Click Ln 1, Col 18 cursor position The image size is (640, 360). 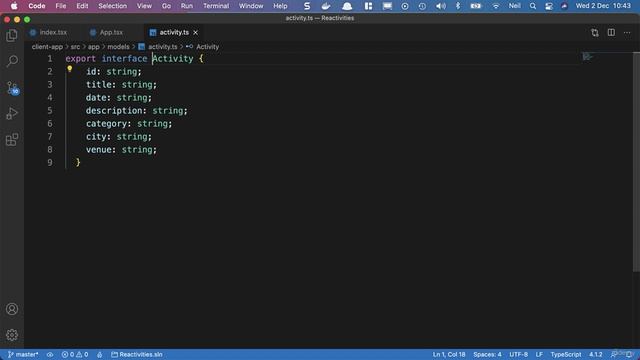pyautogui.click(x=449, y=354)
